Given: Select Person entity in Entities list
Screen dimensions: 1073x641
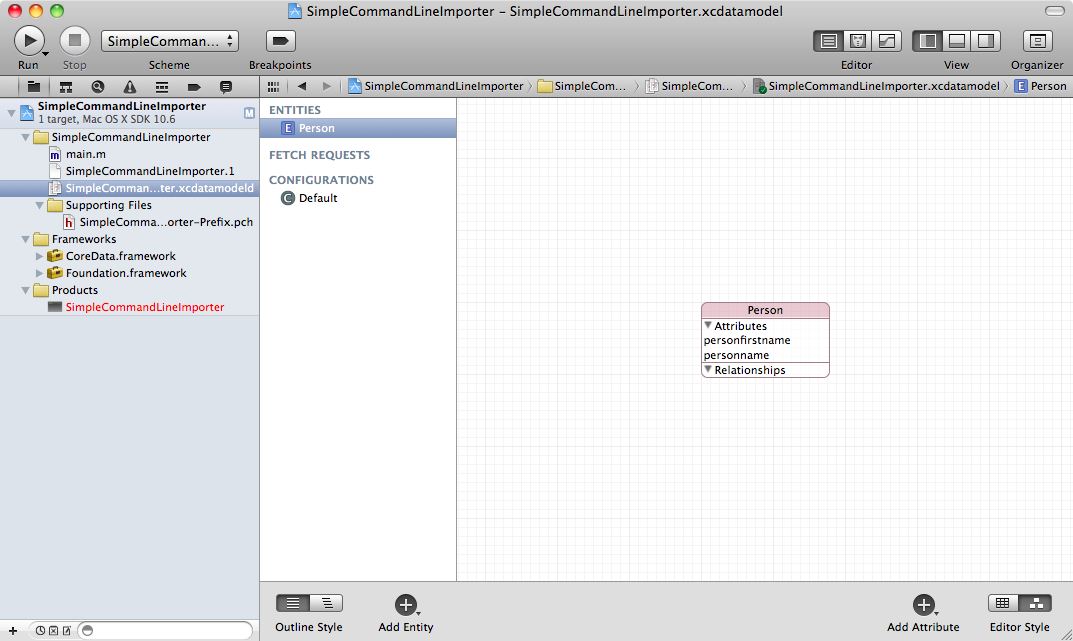Looking at the screenshot, I should [316, 128].
